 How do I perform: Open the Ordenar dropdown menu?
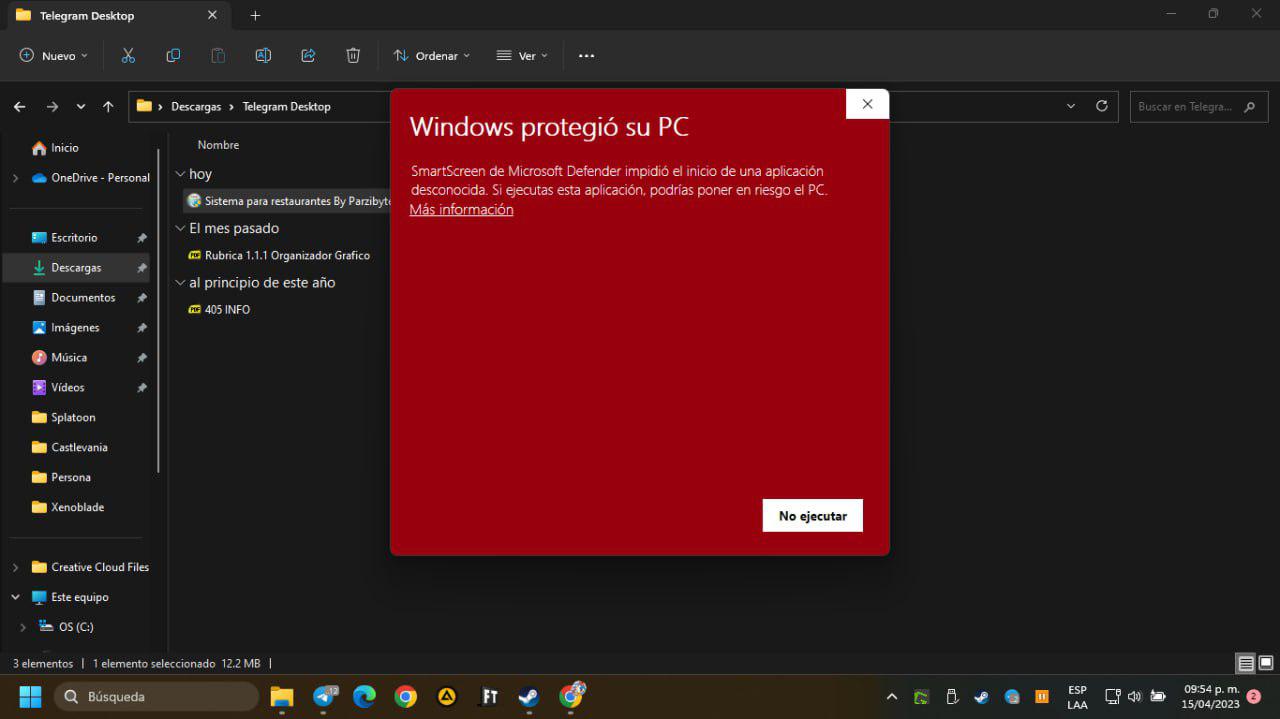click(431, 56)
